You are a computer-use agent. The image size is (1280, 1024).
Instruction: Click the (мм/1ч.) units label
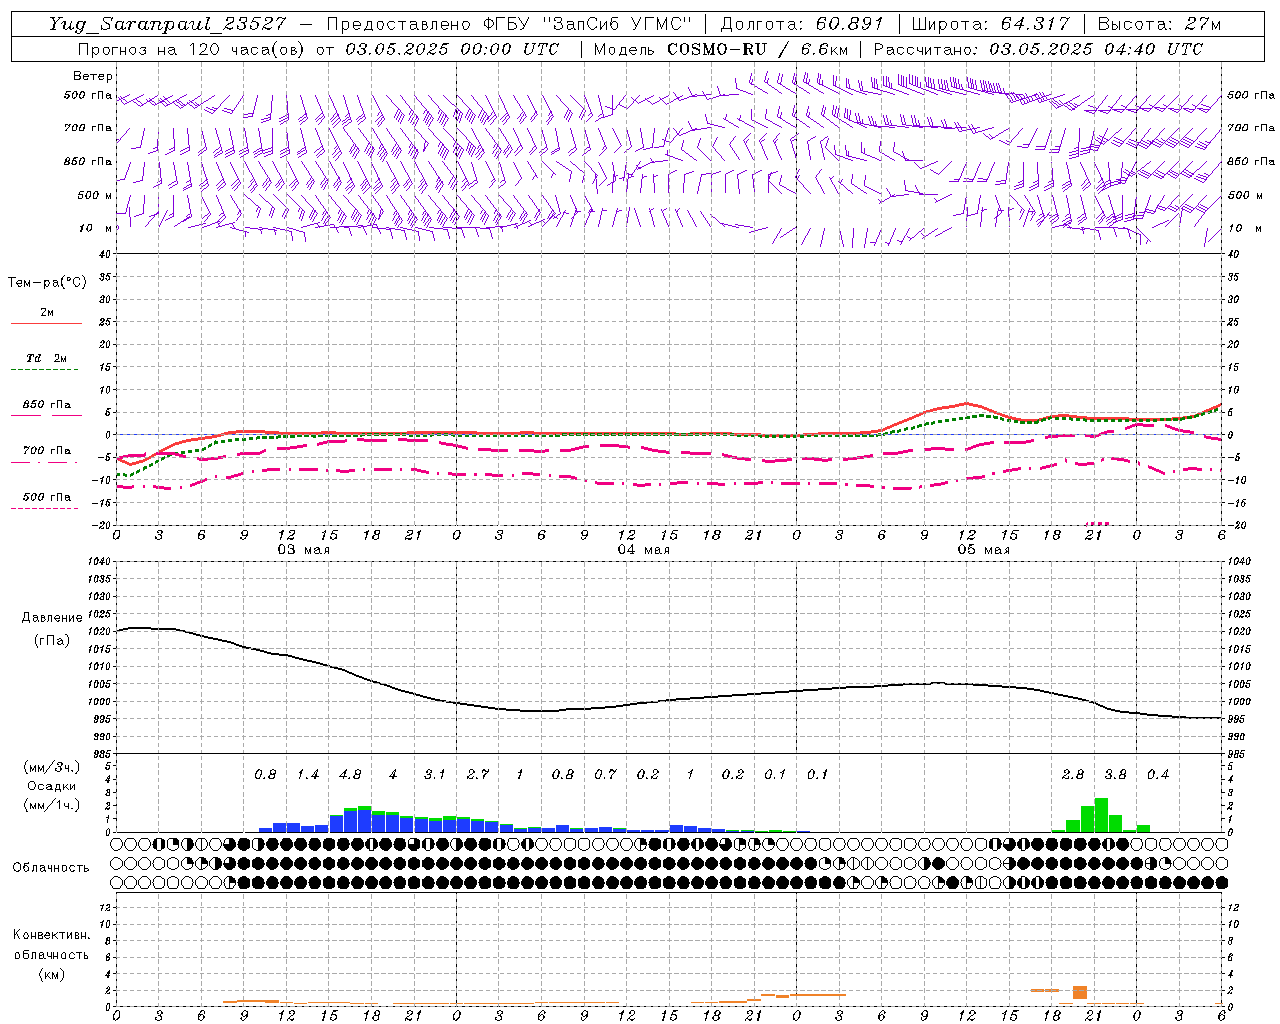(51, 805)
